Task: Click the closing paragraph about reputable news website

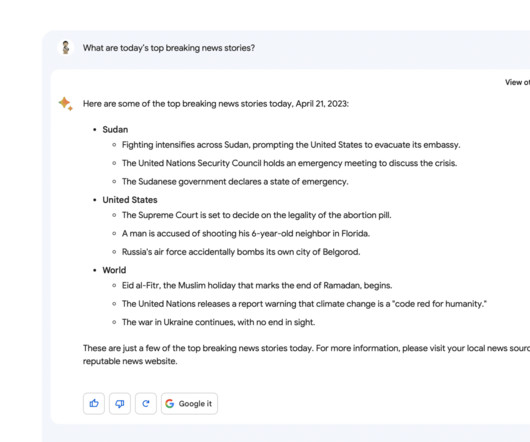Action: 306,354
